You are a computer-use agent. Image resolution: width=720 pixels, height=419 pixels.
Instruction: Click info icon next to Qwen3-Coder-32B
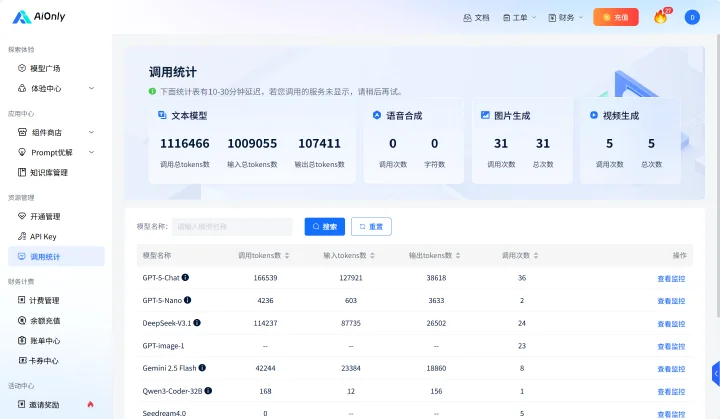208,391
